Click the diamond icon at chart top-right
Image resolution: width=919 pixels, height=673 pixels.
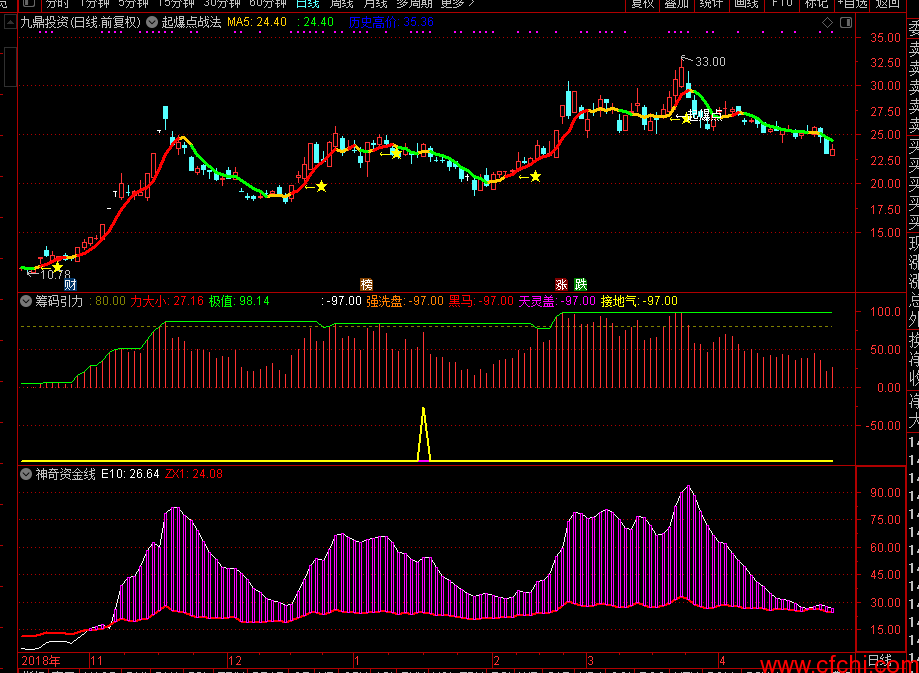[x=826, y=22]
